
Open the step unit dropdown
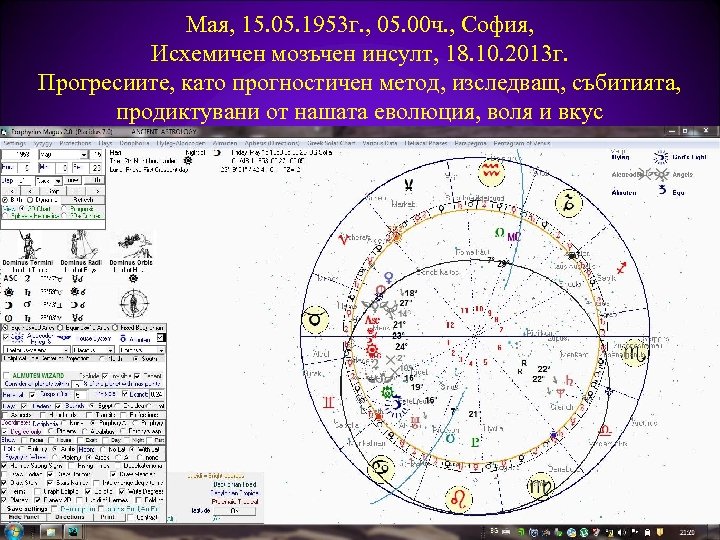coord(49,181)
